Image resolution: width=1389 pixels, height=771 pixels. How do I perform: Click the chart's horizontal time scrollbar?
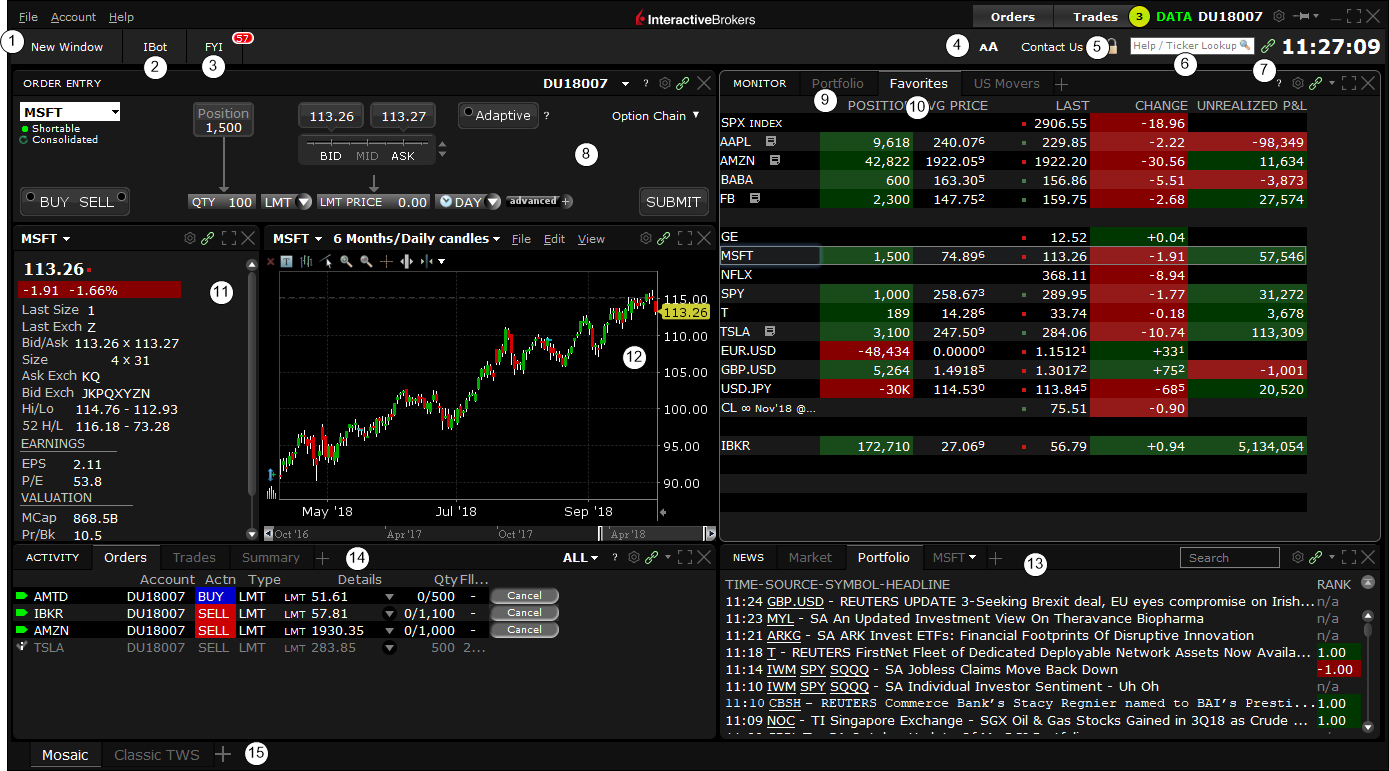tap(489, 533)
